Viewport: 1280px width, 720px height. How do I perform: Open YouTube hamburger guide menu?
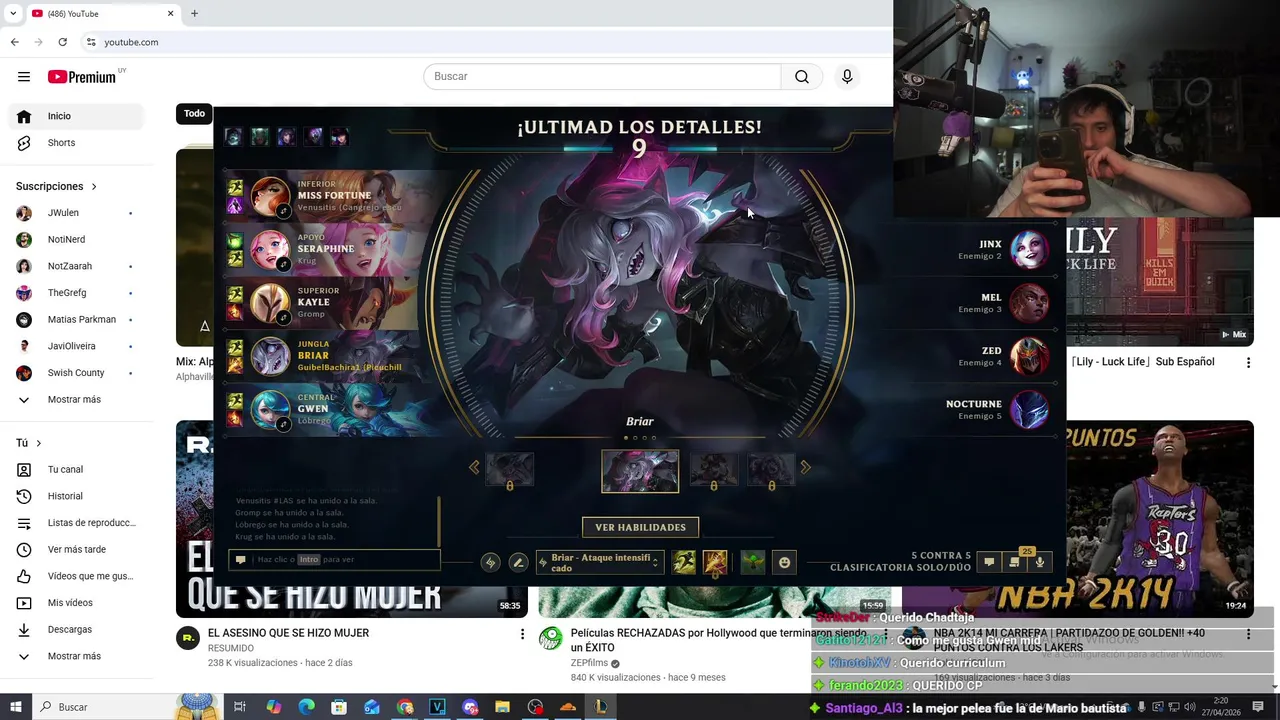coord(24,77)
